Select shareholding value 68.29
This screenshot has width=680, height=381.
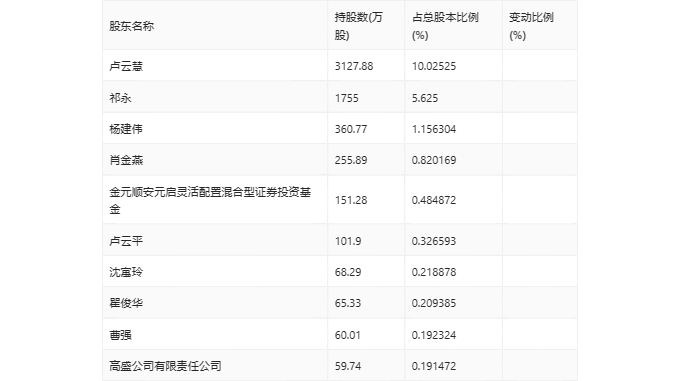(x=348, y=272)
